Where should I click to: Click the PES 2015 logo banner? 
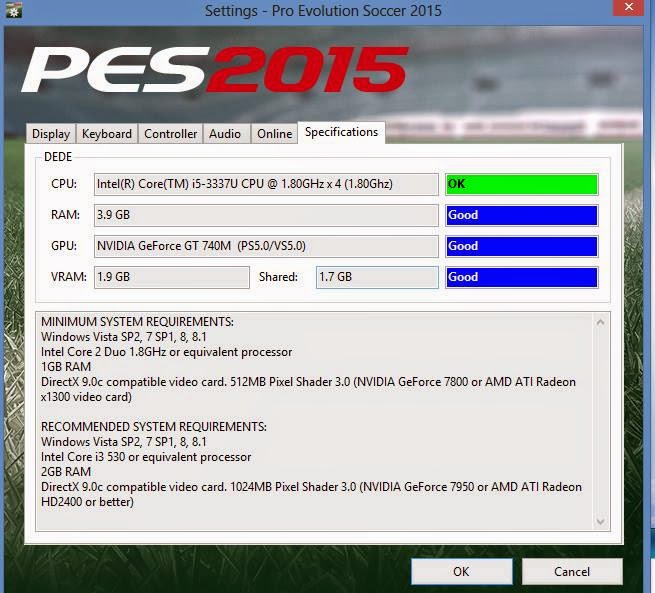click(x=215, y=69)
